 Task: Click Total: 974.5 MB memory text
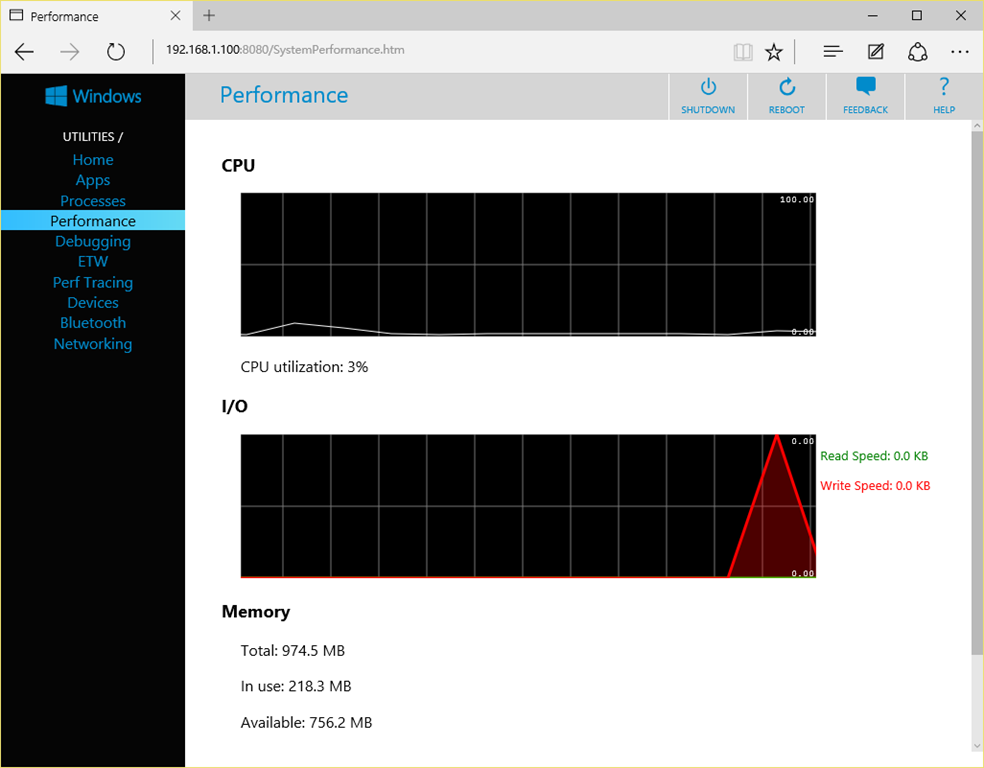[x=293, y=651]
